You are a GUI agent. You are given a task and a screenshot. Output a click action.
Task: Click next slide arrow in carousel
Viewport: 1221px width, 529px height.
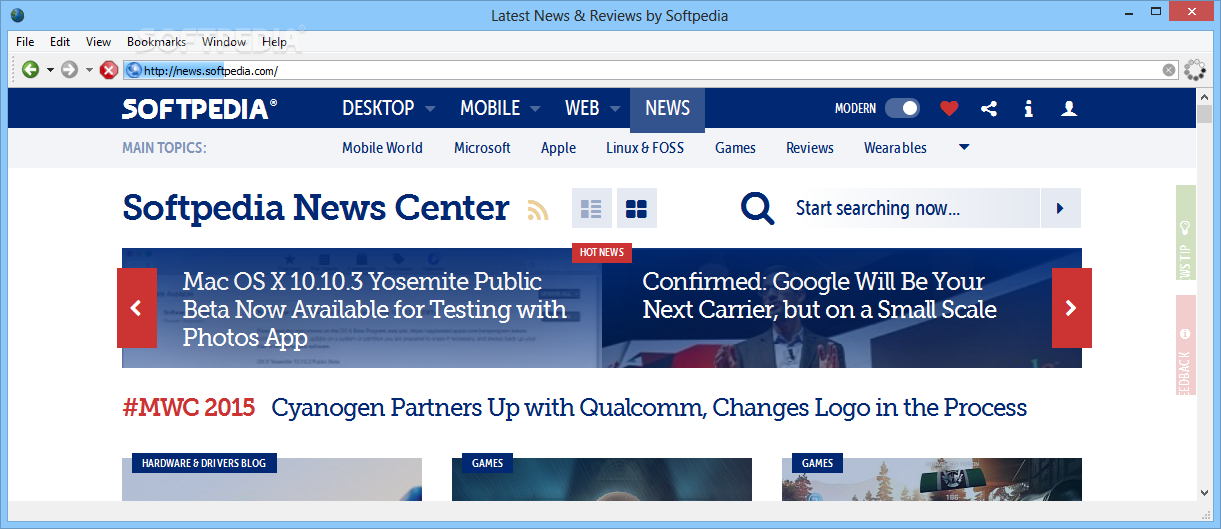pyautogui.click(x=1071, y=308)
